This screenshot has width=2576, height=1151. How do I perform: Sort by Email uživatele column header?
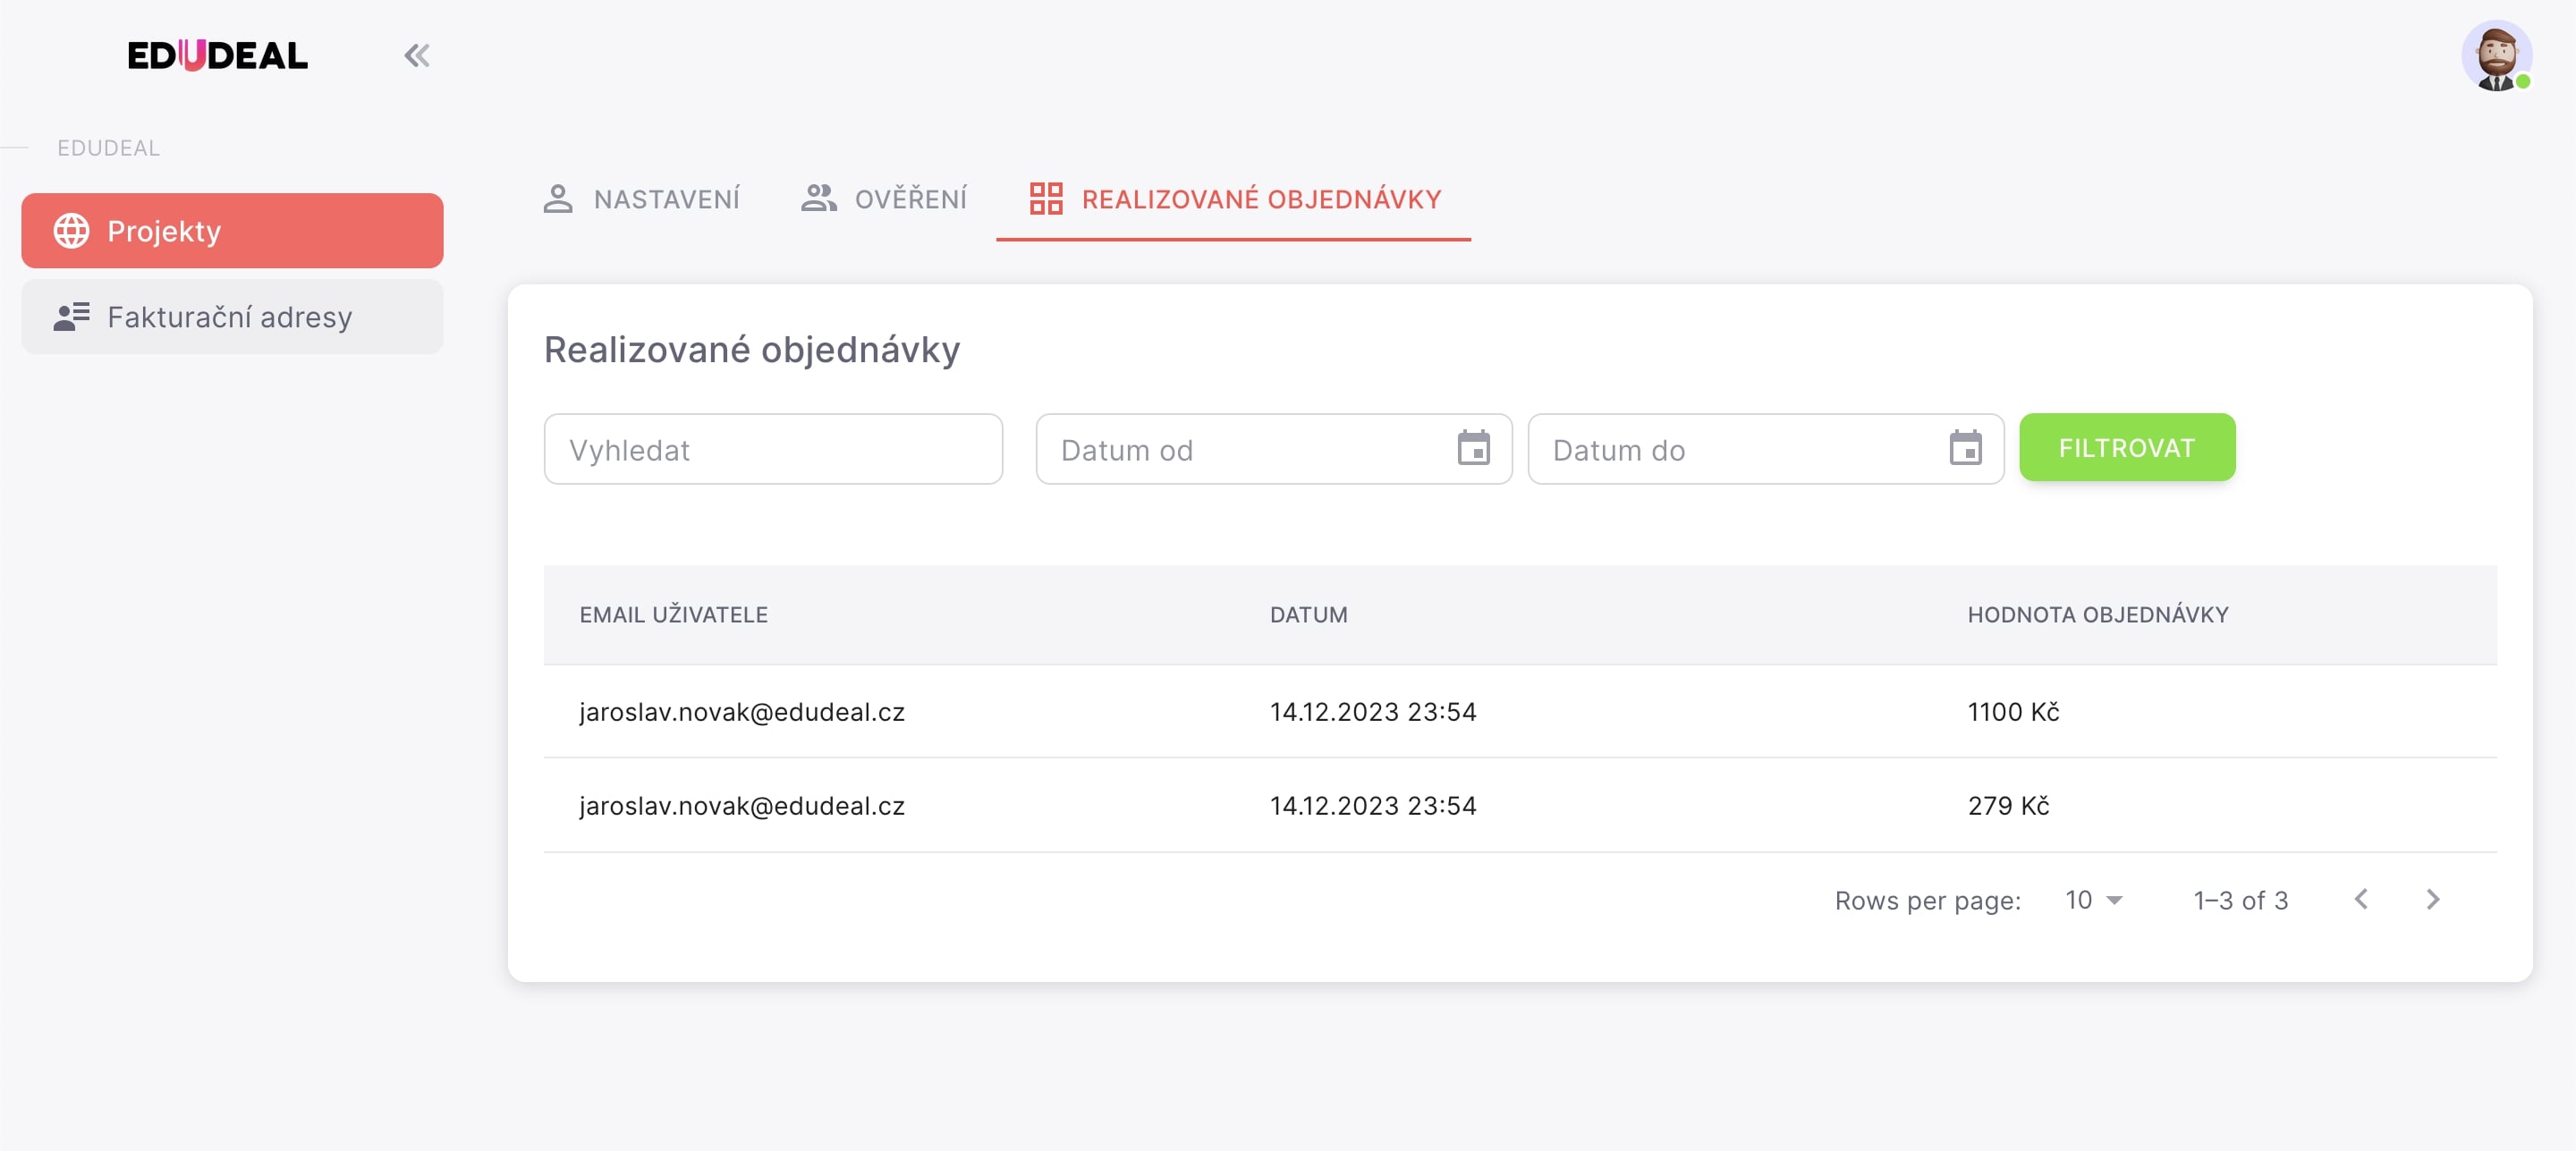click(673, 615)
